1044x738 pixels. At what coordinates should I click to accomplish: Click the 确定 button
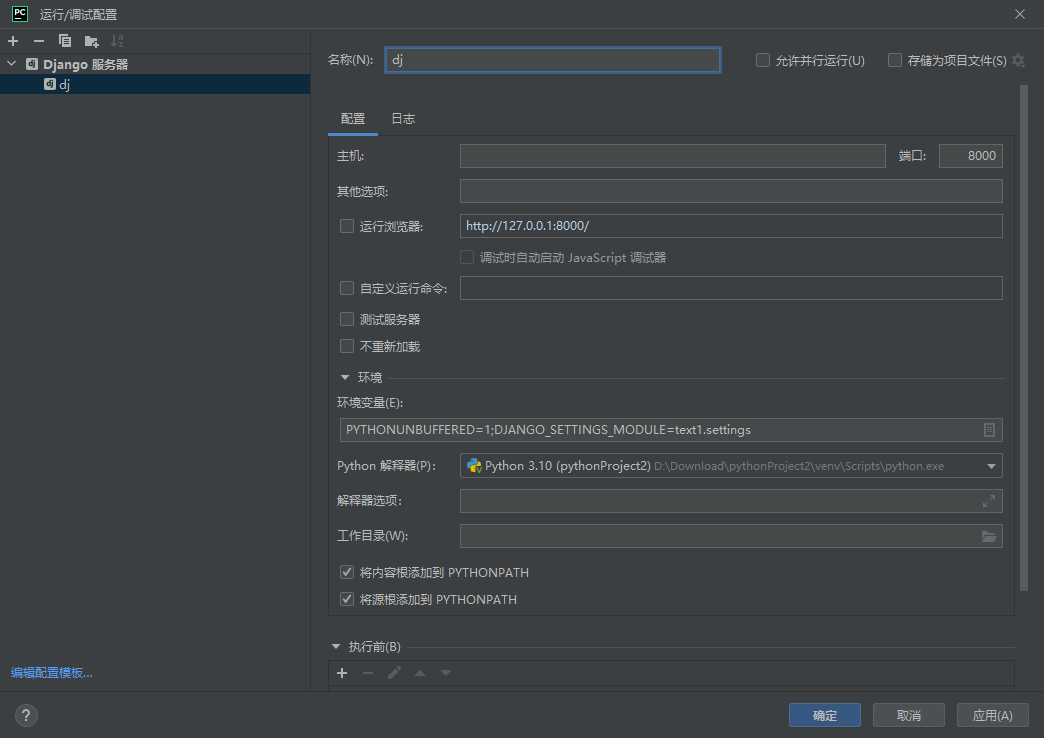click(x=825, y=715)
